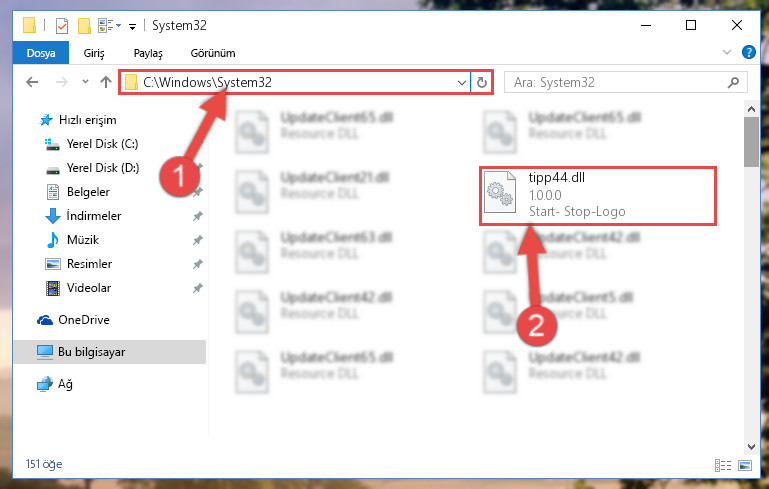Expand the address bar history dropdown
The width and height of the screenshot is (769, 489).
[461, 82]
